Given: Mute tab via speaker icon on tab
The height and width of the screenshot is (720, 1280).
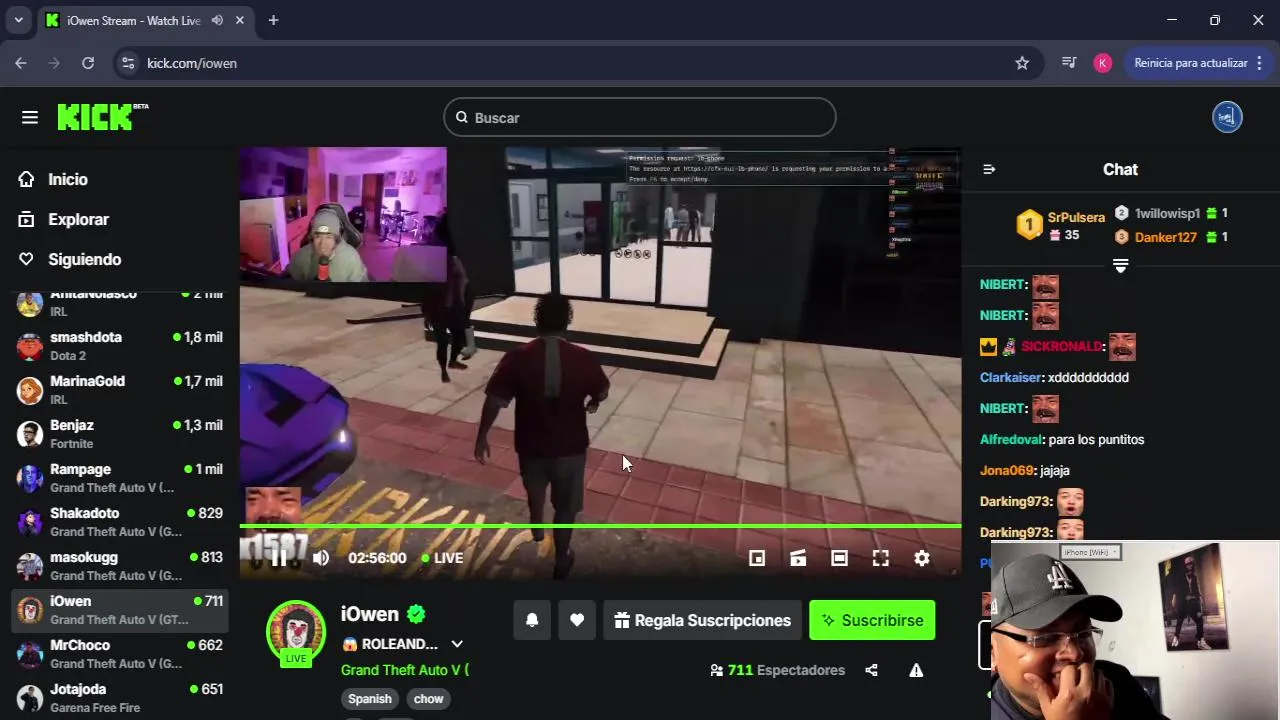Looking at the screenshot, I should [217, 20].
